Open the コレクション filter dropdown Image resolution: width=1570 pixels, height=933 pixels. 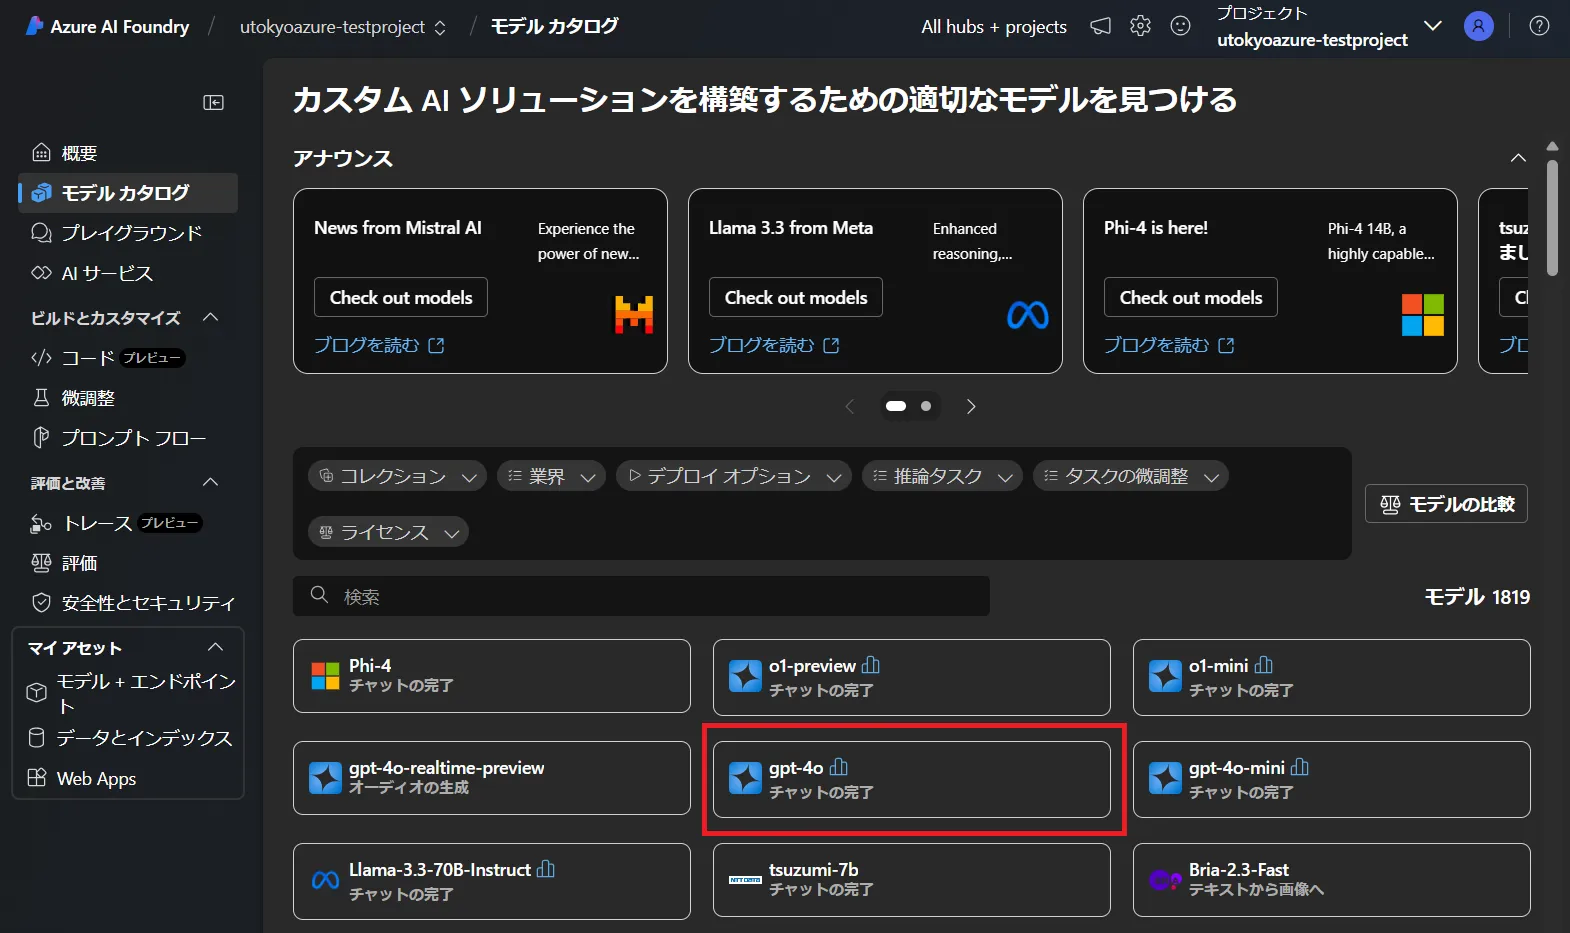coord(397,476)
